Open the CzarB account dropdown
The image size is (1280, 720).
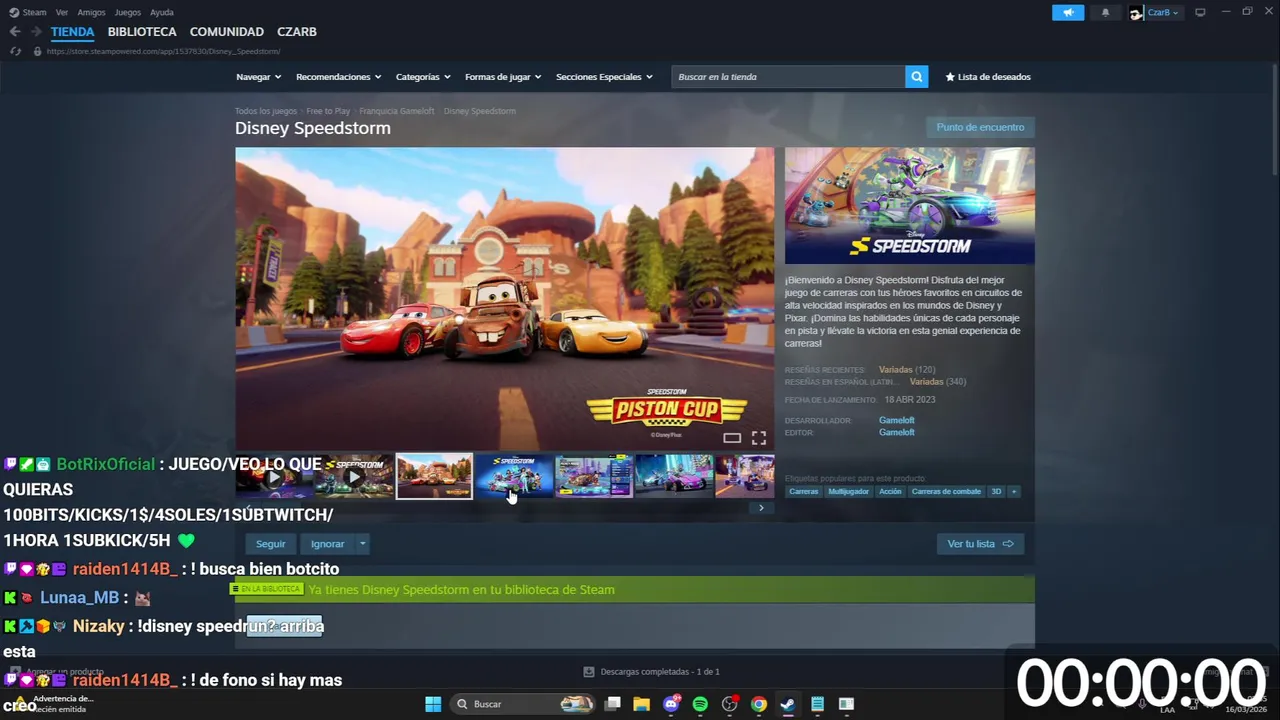click(1163, 12)
